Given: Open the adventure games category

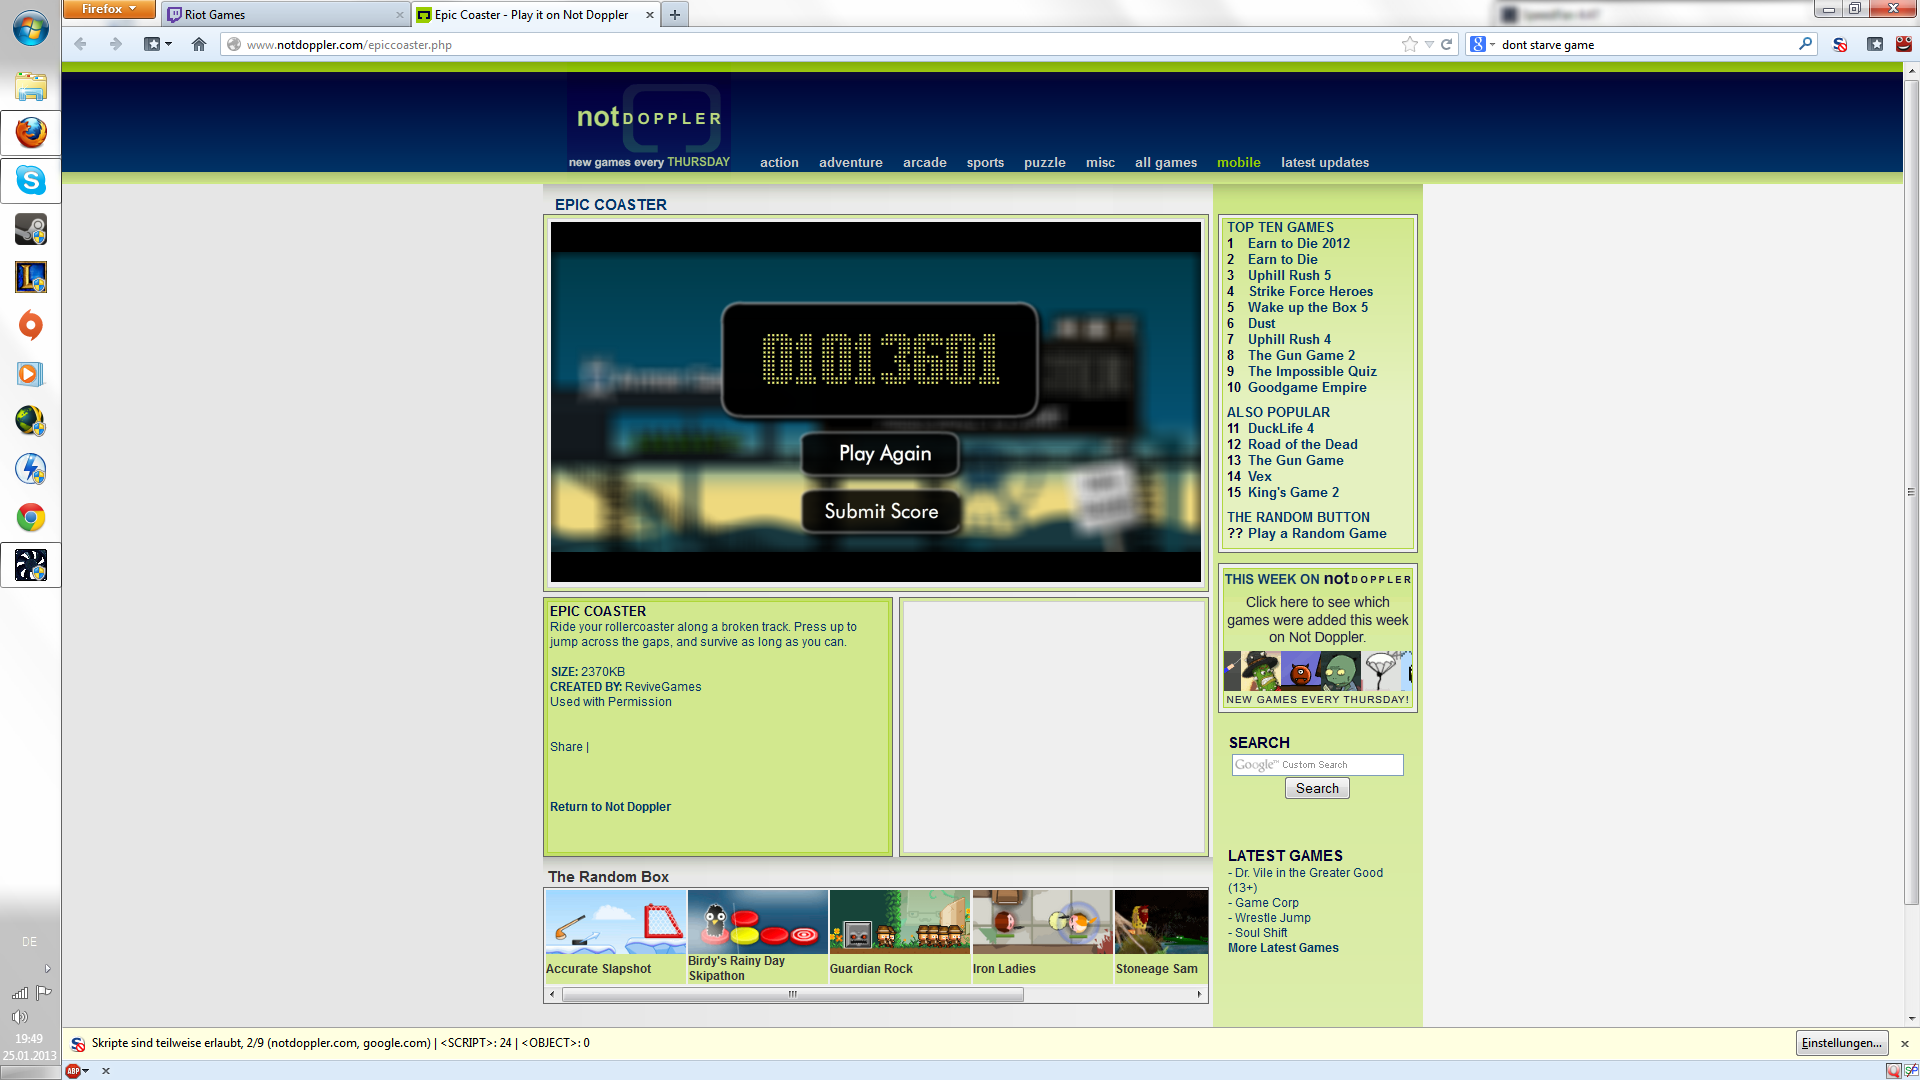Looking at the screenshot, I should tap(851, 162).
